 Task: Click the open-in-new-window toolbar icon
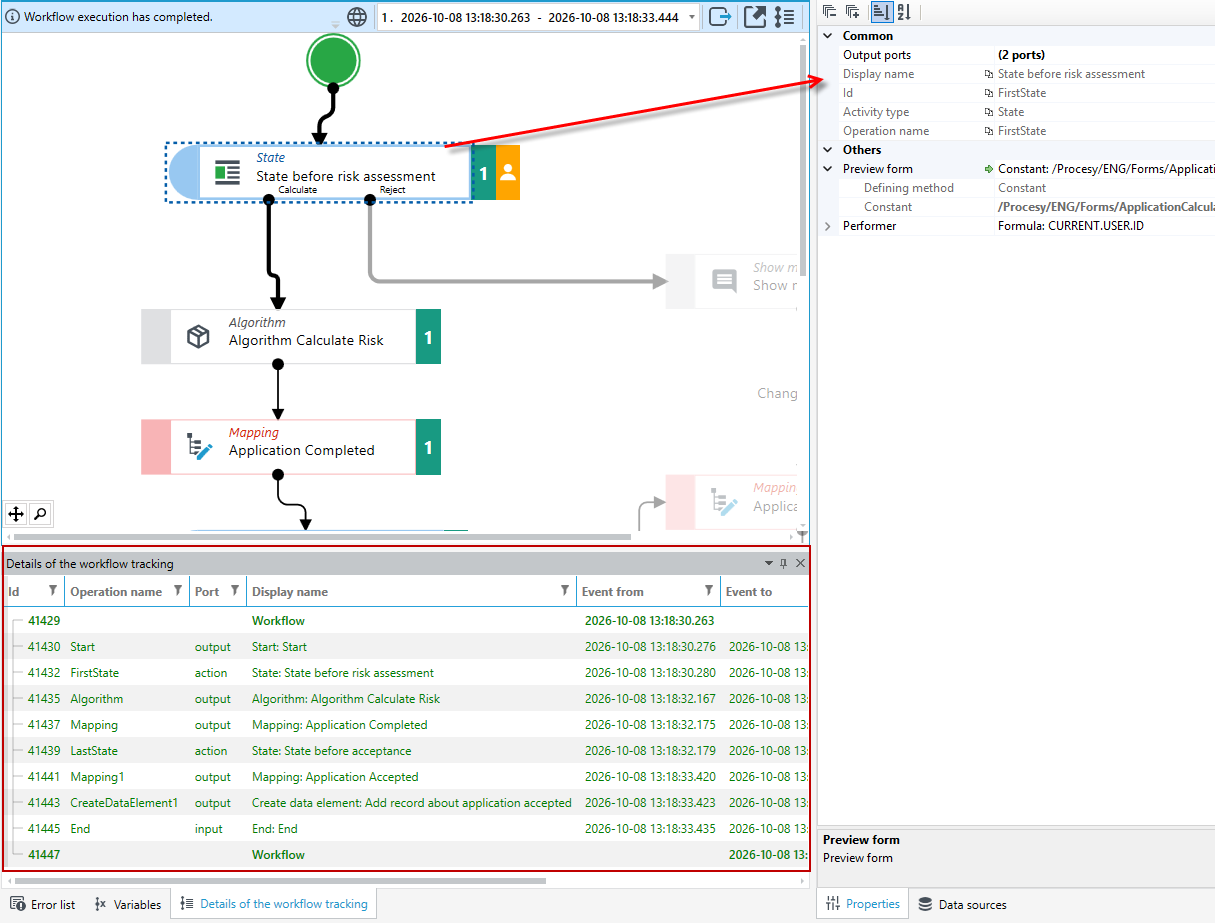755,16
